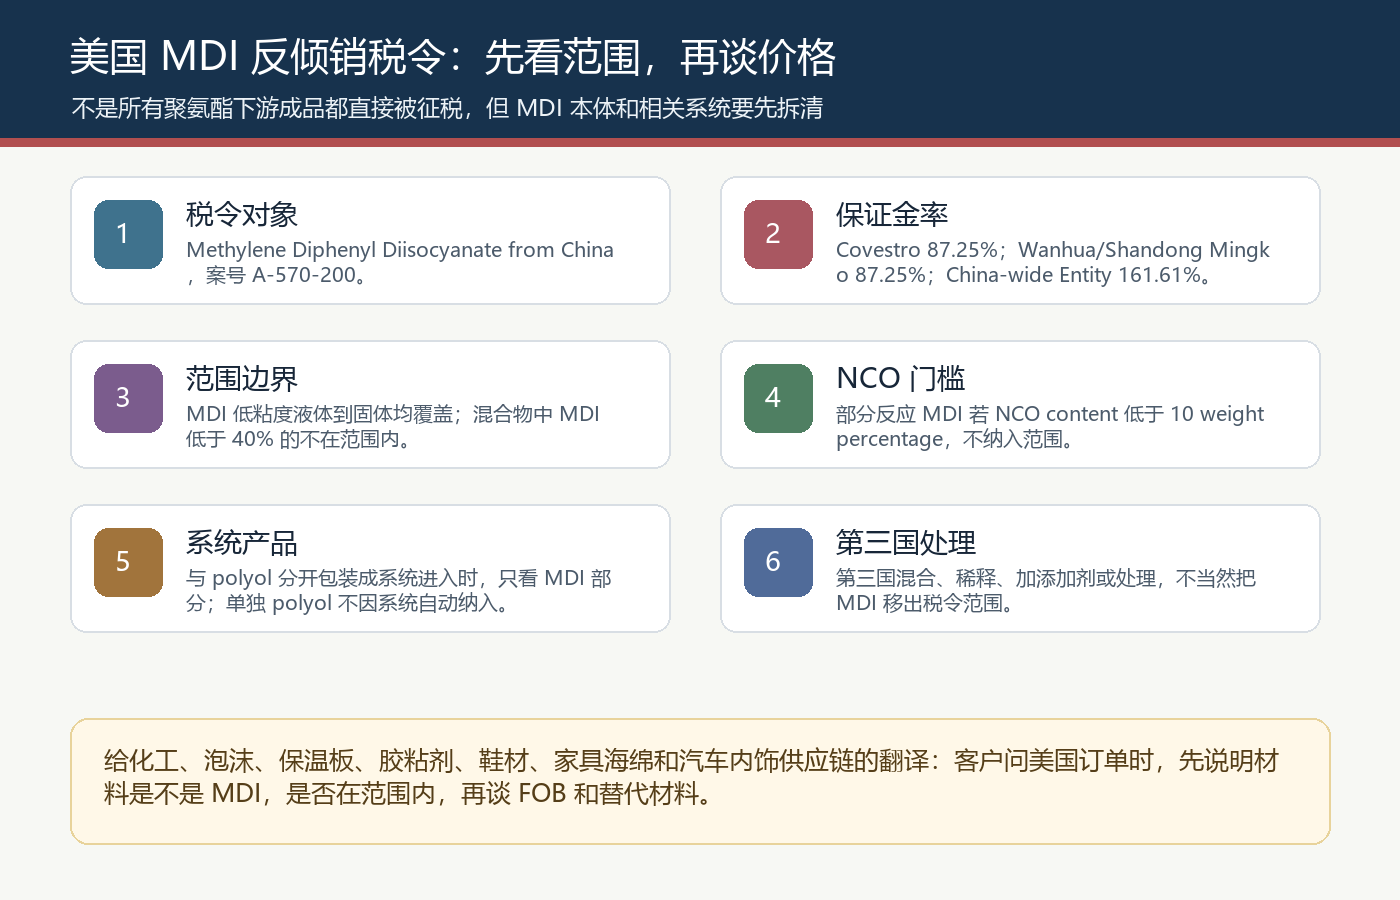
Task: Click the purple number 3 badge
Action: coord(128,398)
